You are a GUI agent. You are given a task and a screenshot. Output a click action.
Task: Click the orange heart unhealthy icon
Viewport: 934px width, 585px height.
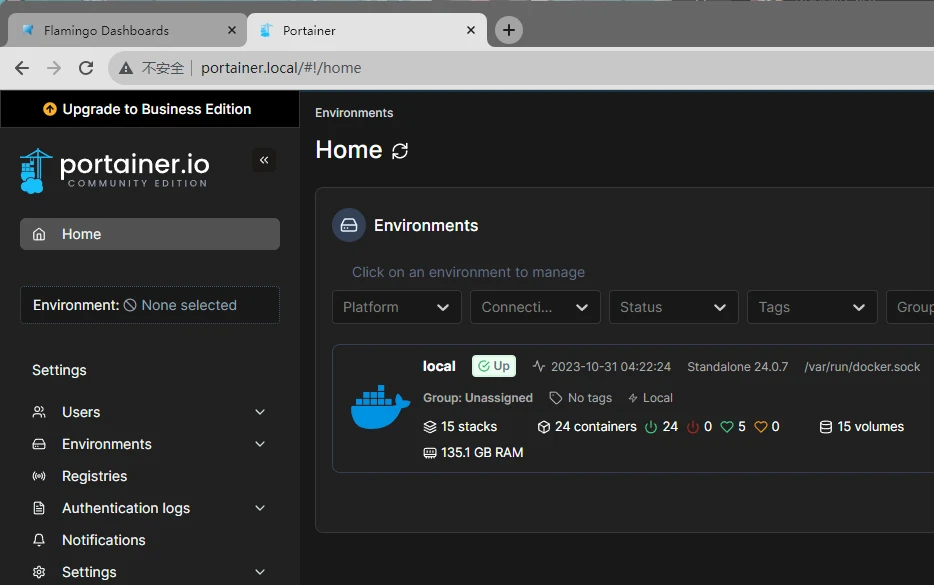coord(761,427)
